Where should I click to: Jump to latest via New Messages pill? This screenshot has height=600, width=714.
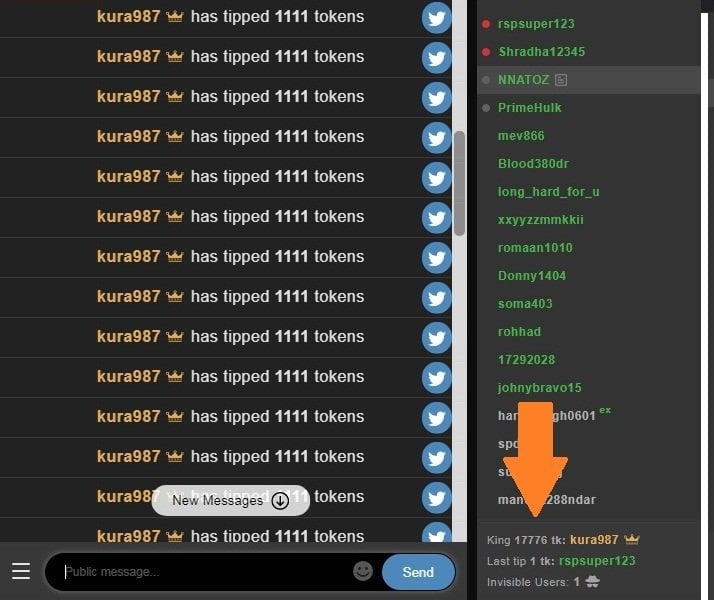[231, 500]
